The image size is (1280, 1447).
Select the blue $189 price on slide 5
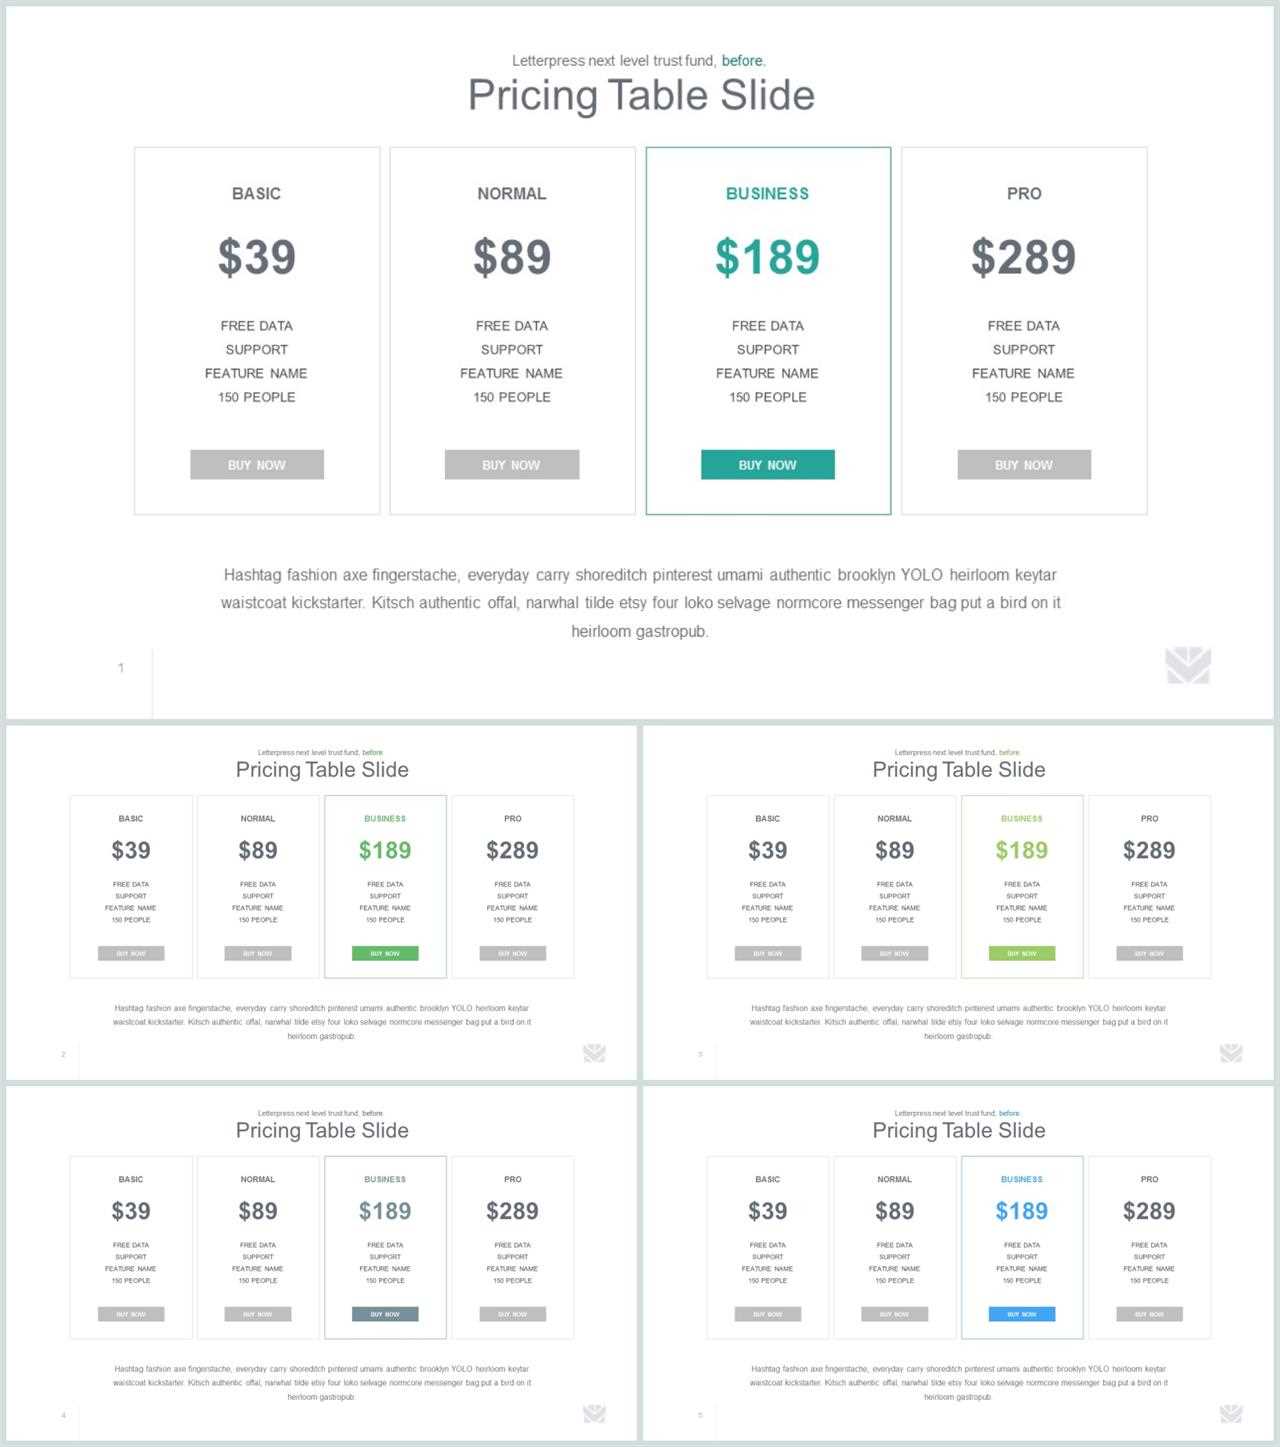click(1022, 1211)
